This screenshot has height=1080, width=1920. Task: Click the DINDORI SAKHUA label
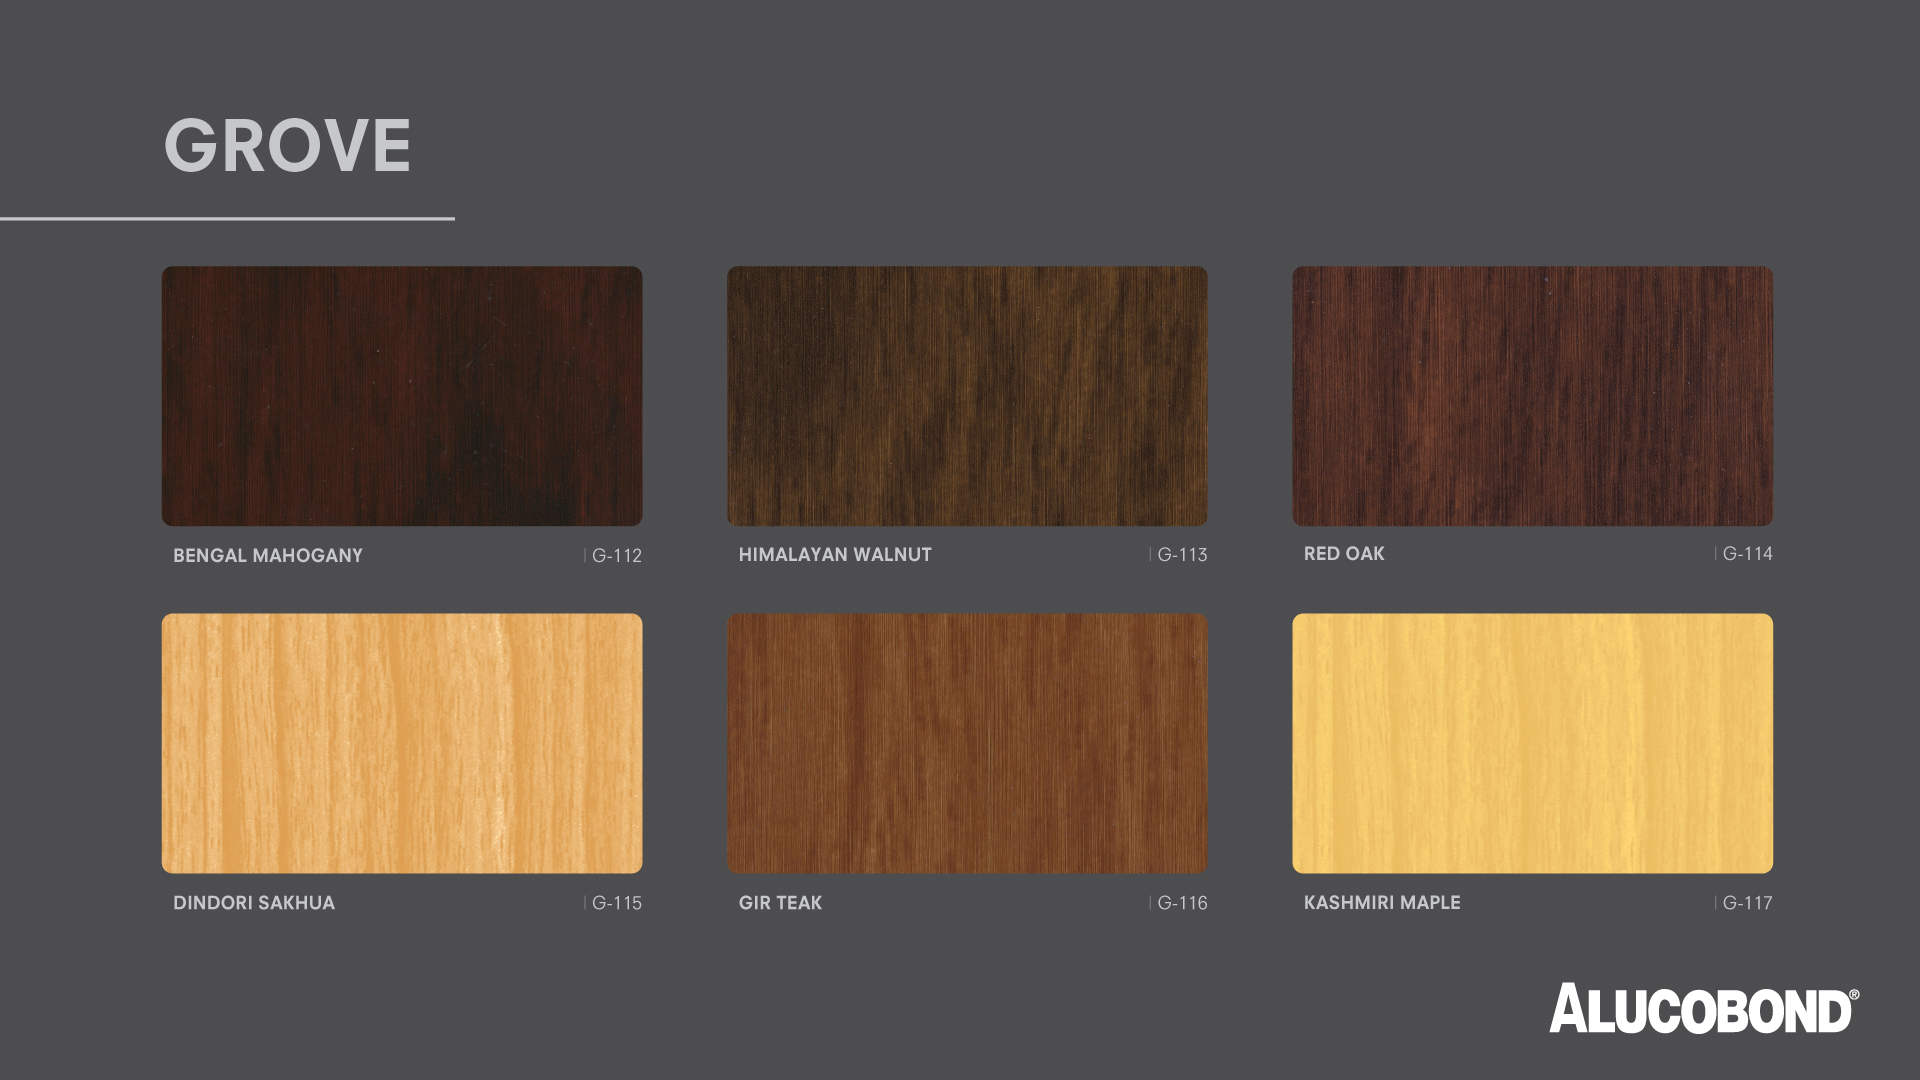pos(254,902)
